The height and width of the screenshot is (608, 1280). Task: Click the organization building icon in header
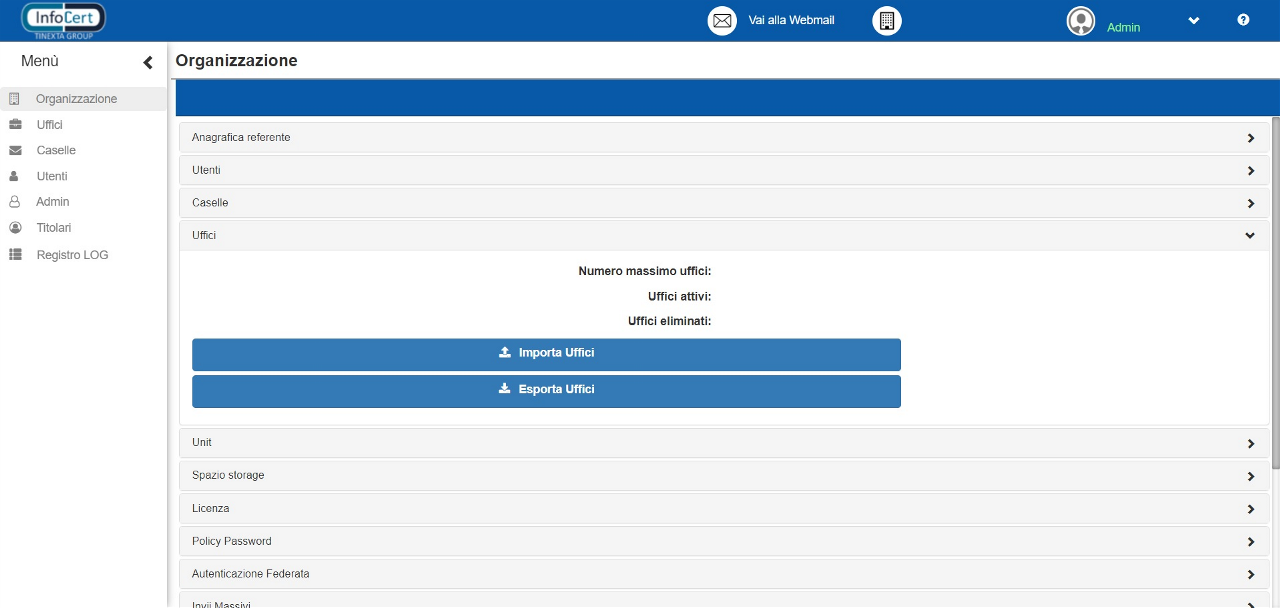[x=886, y=21]
